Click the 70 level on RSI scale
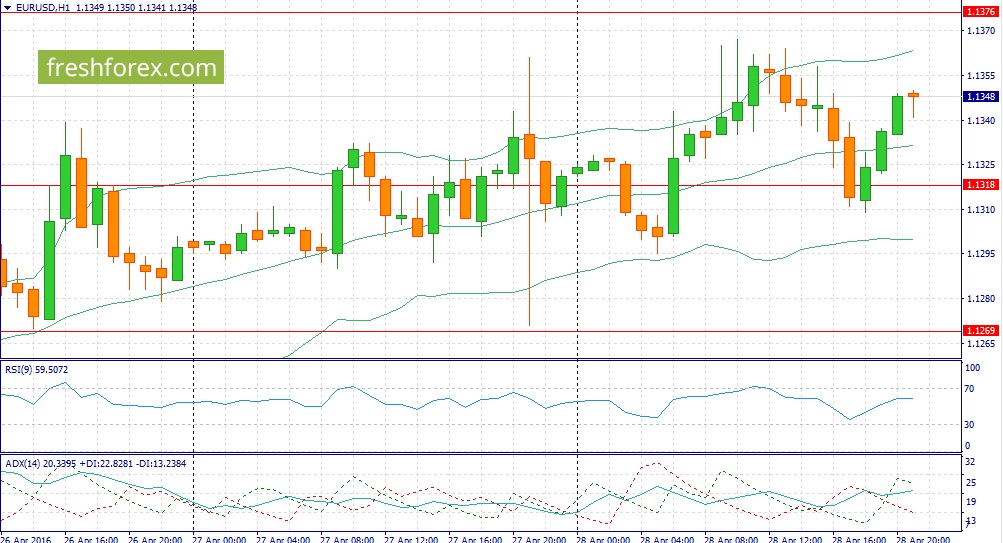 (968, 388)
